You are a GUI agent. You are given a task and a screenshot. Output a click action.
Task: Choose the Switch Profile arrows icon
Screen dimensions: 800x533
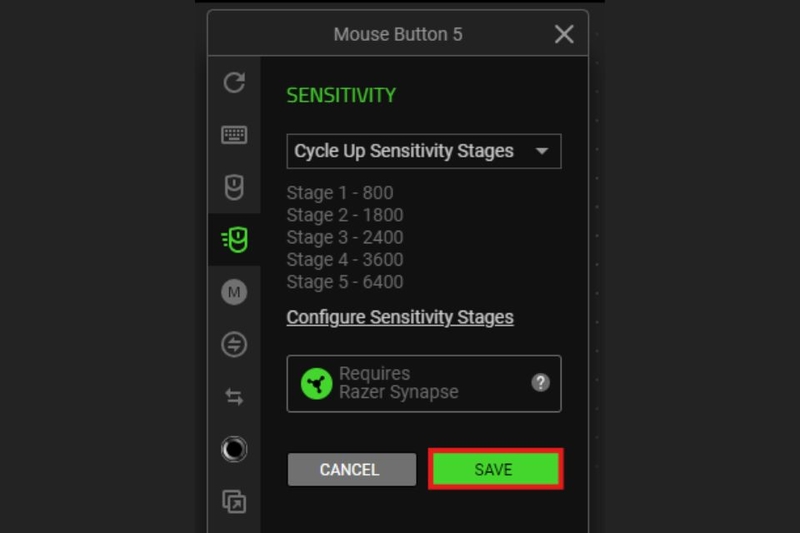coord(234,397)
